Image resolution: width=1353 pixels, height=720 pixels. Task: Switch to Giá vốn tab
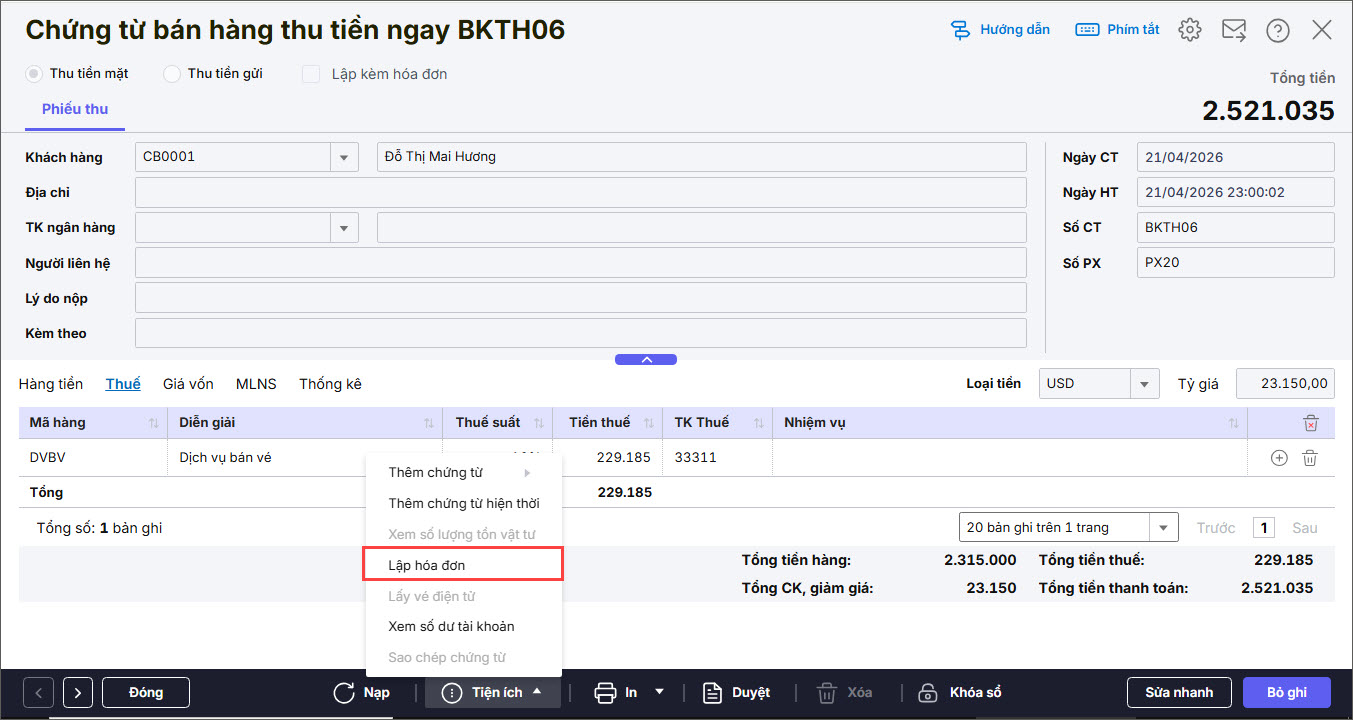click(x=188, y=384)
